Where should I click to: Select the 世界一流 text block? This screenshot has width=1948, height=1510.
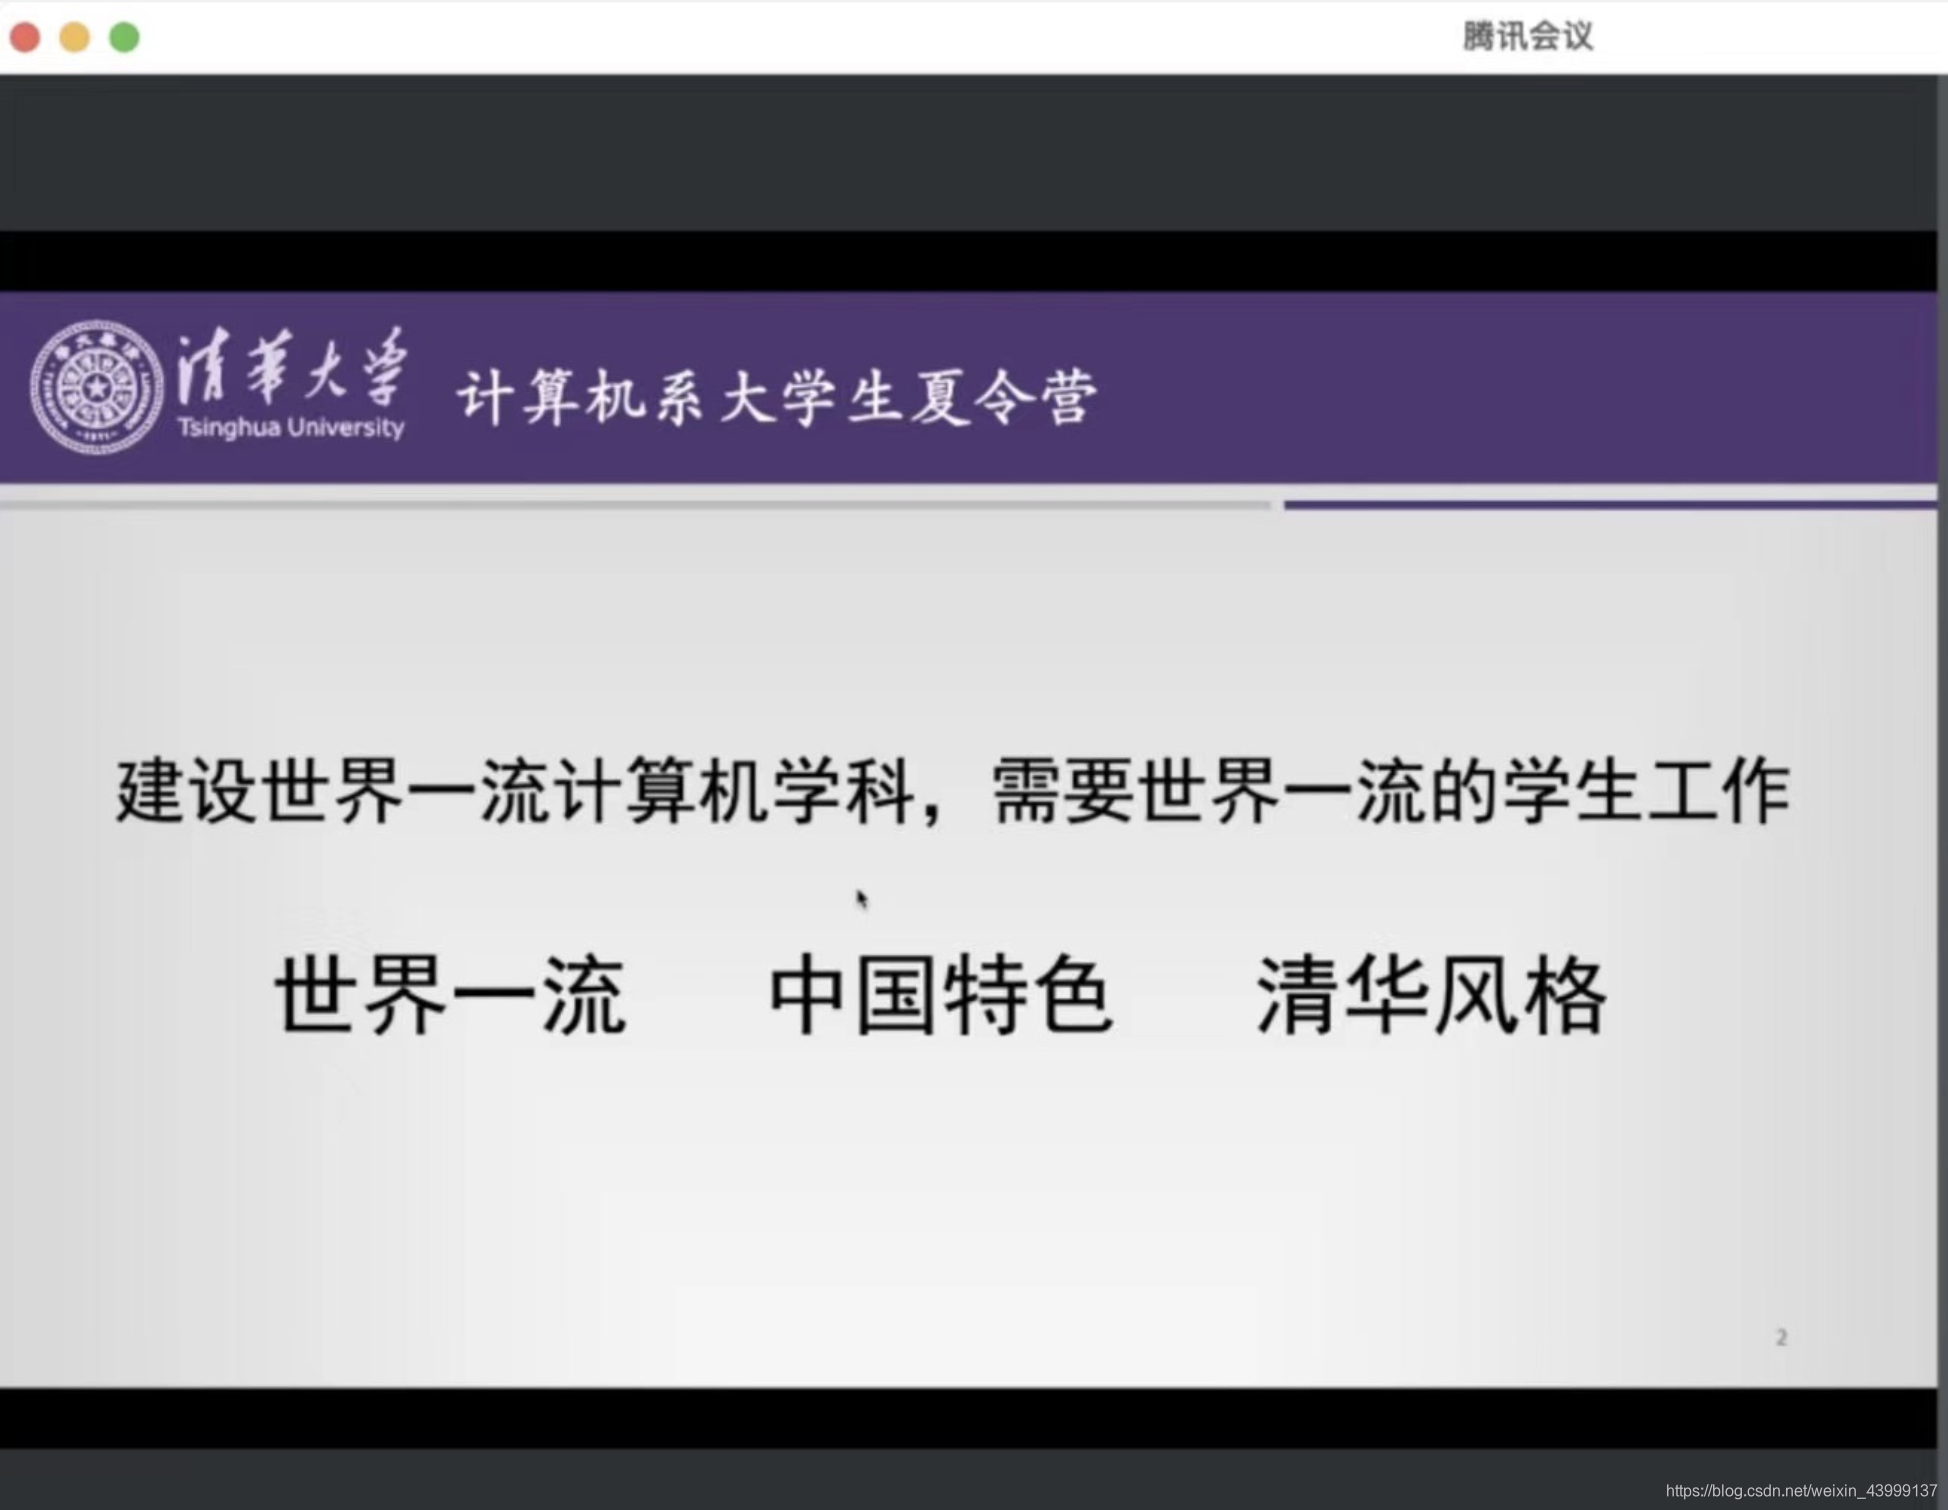point(450,995)
